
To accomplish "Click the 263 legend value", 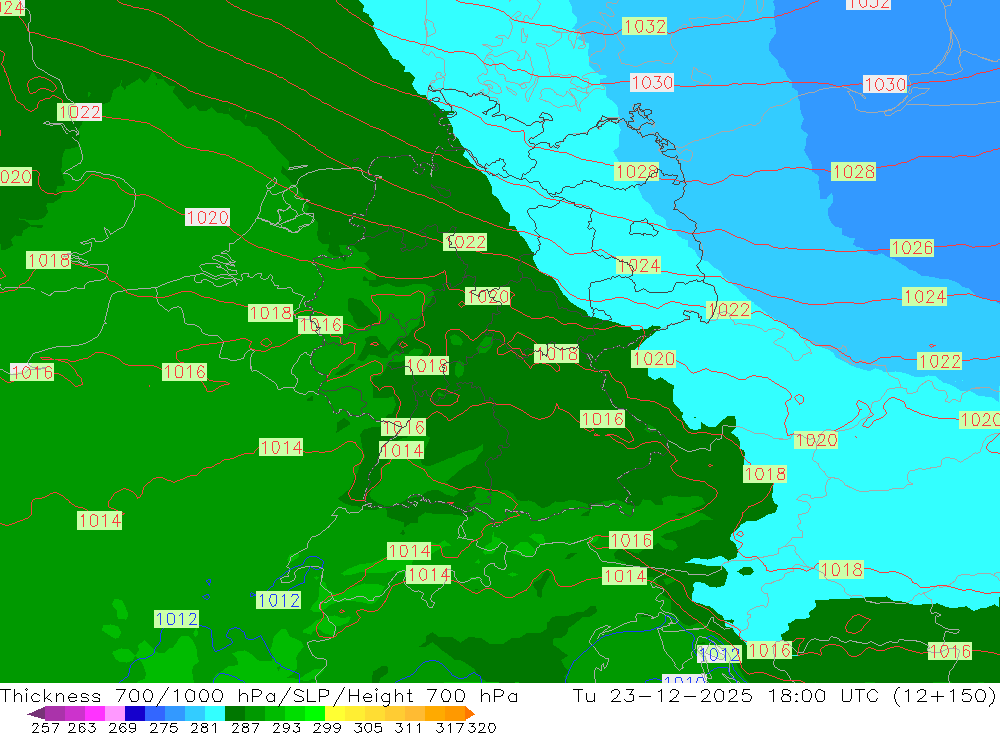I will tap(82, 727).
